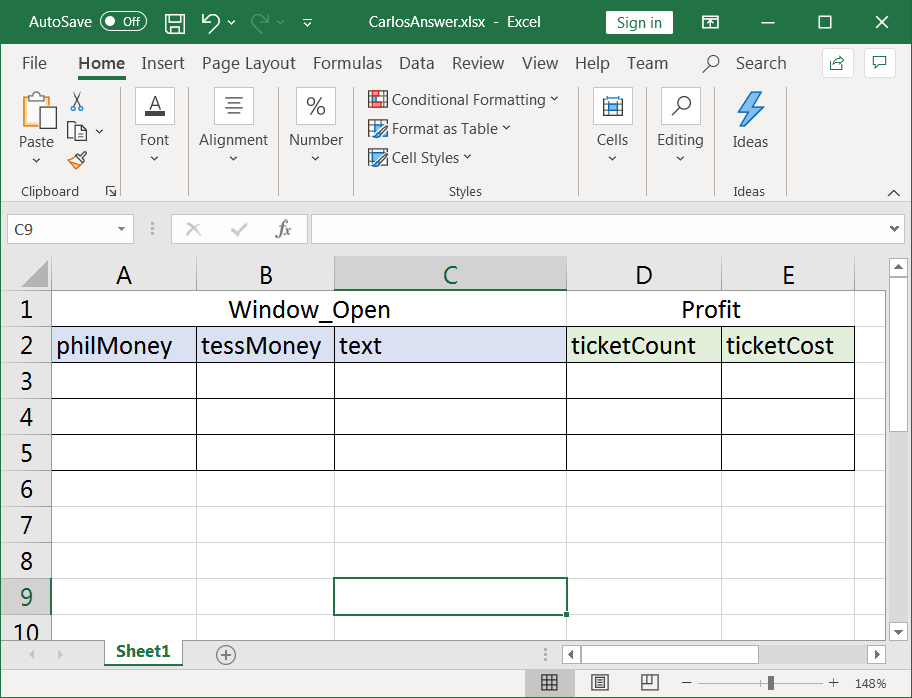Select the Cut scissors icon

[77, 102]
